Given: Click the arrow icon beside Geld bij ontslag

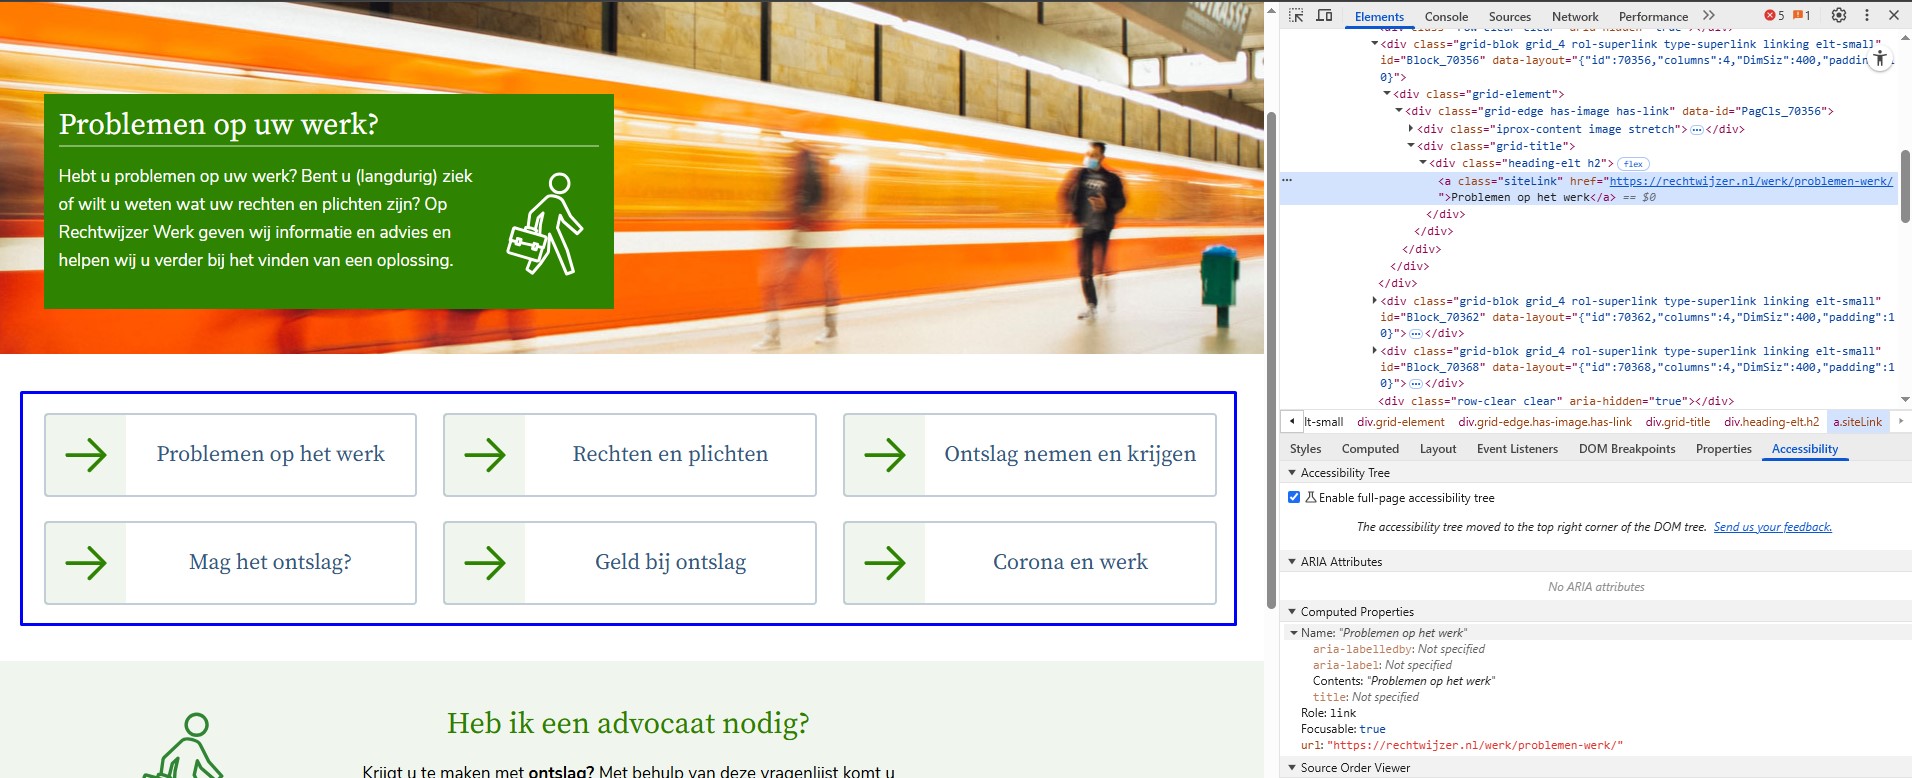Looking at the screenshot, I should pos(485,563).
